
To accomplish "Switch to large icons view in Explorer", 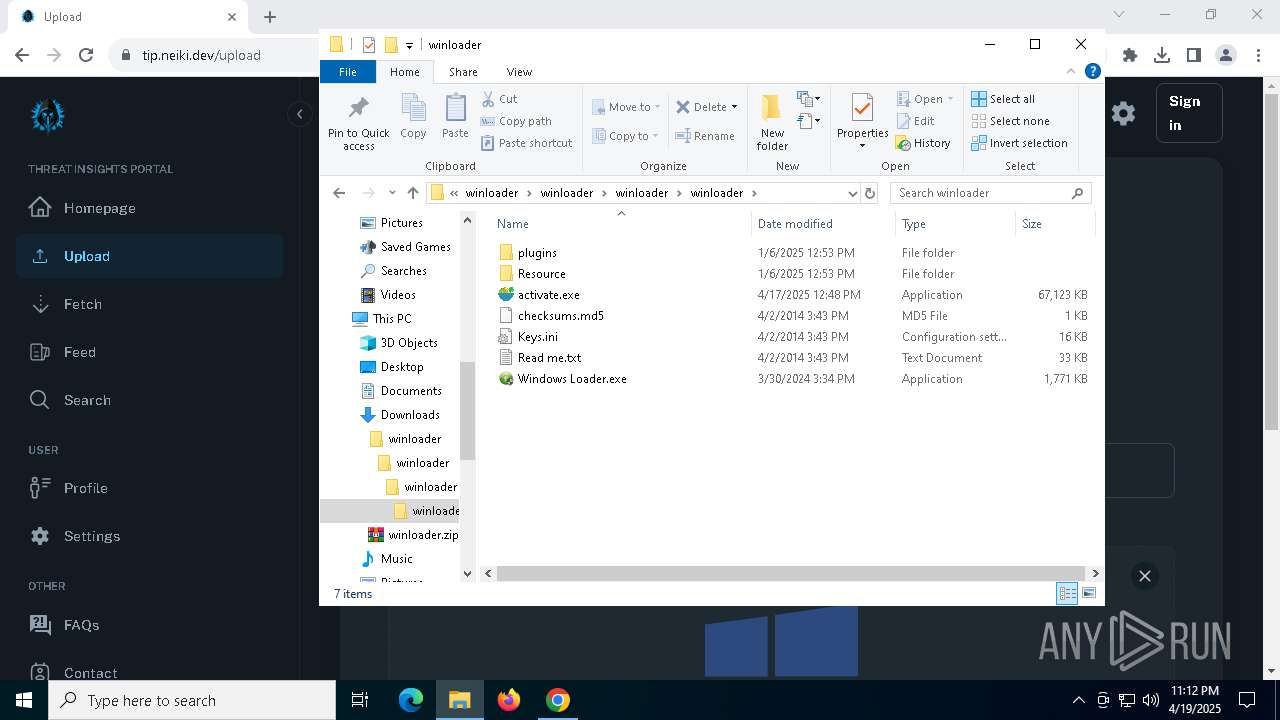I will coord(1089,593).
